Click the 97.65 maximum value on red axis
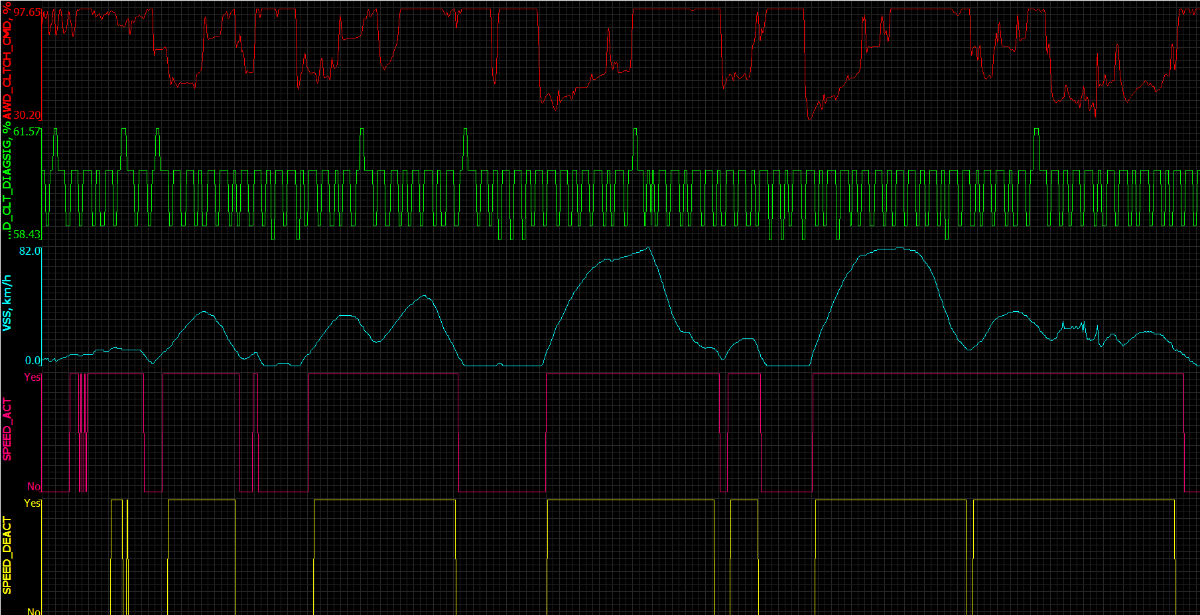 point(27,12)
